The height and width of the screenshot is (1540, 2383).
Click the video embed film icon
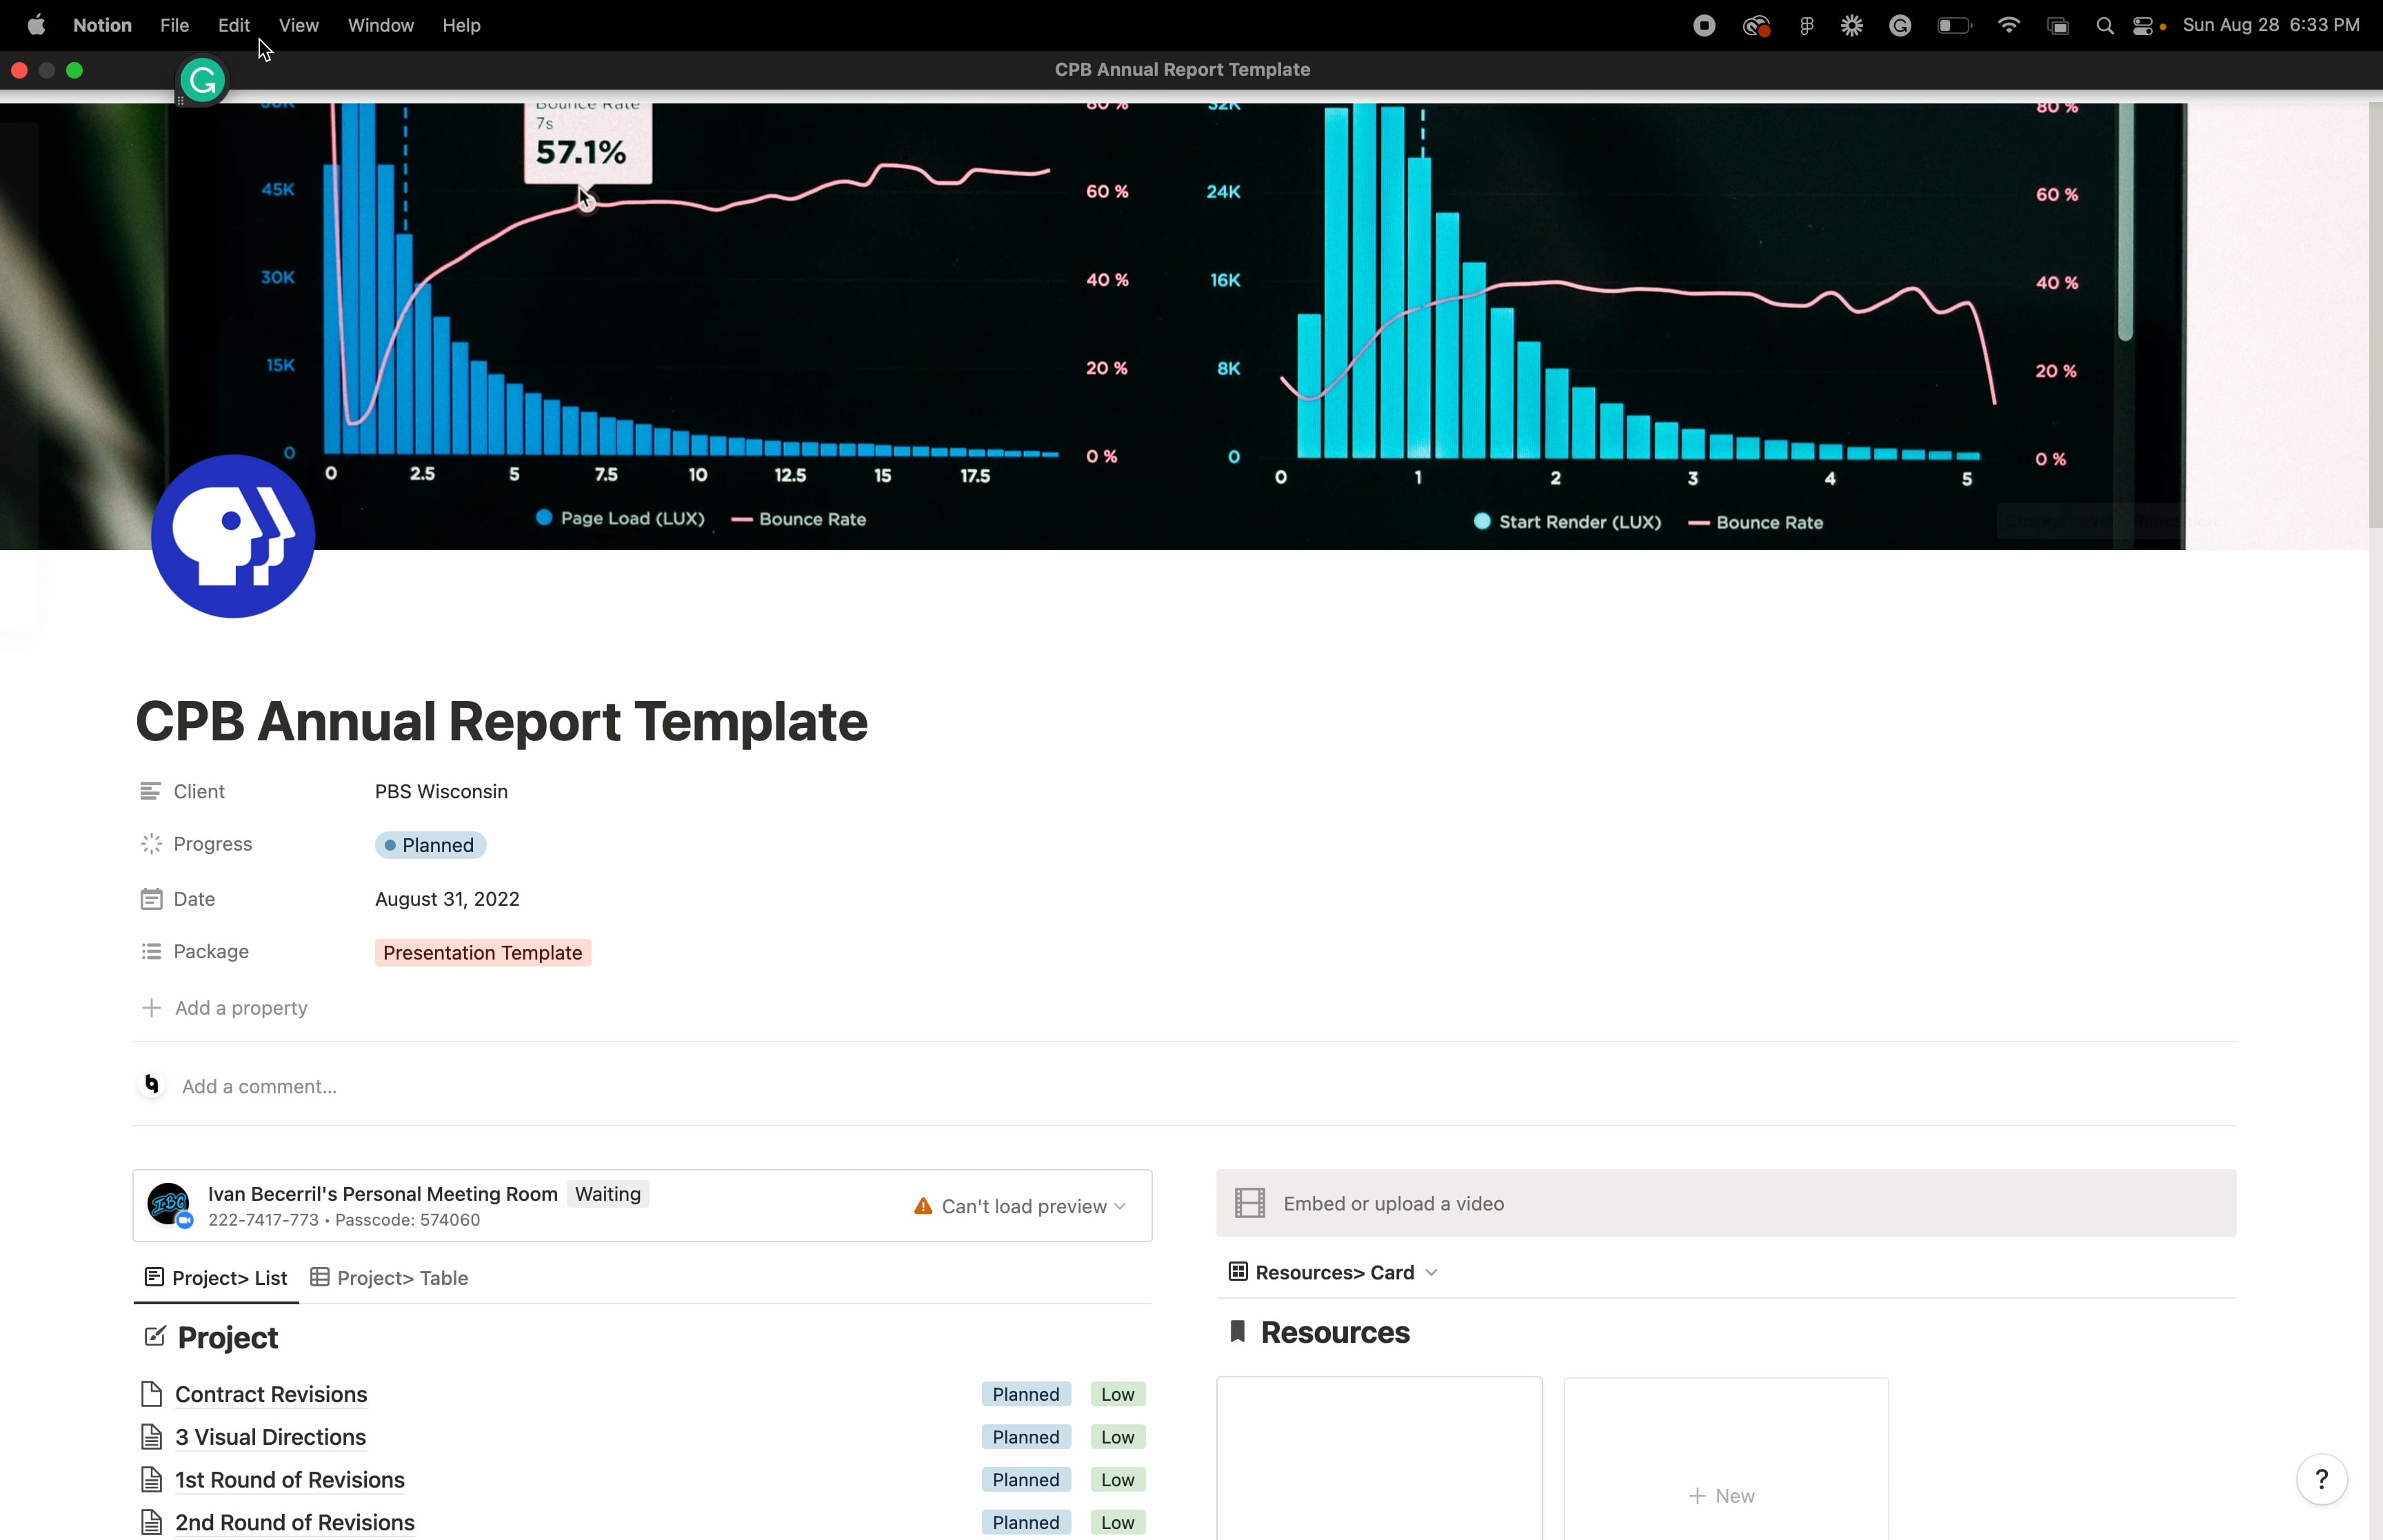coord(1249,1203)
